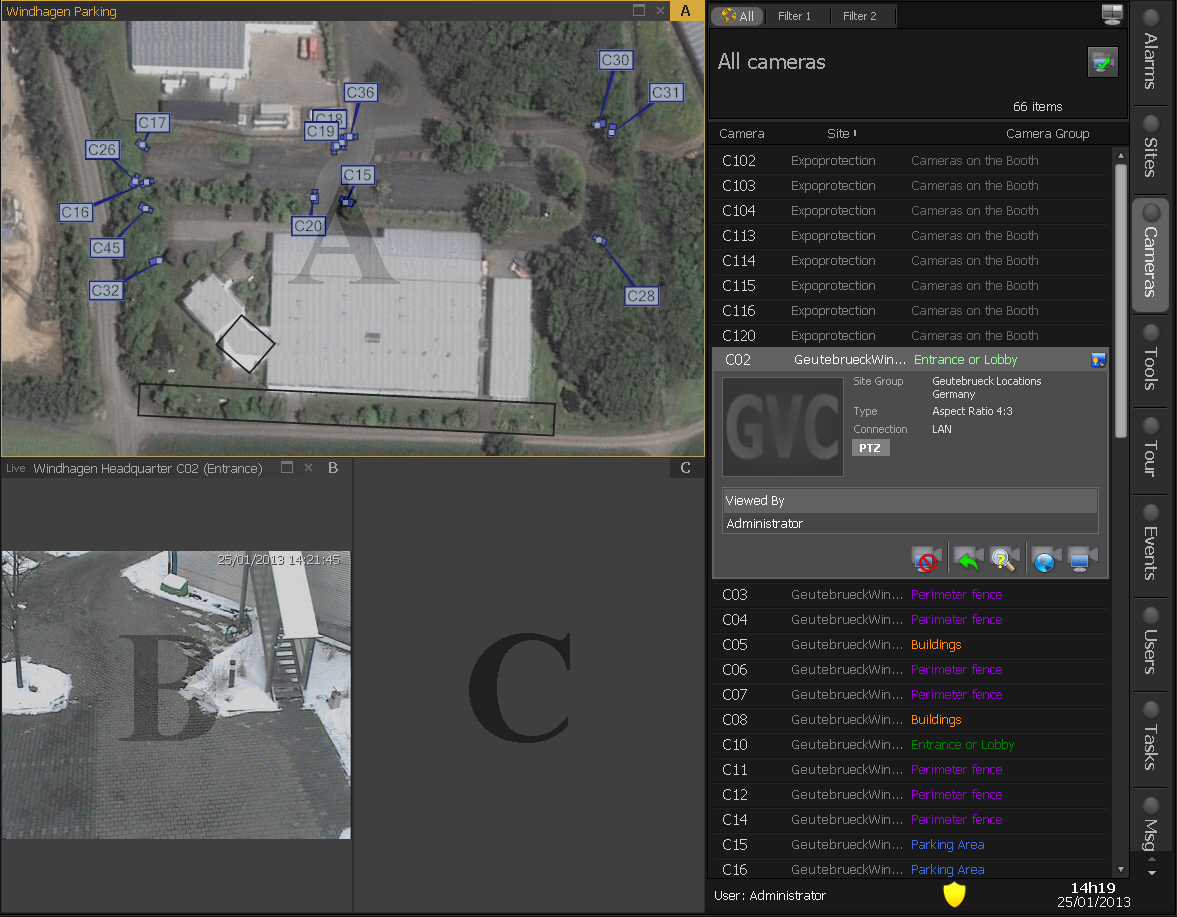Image resolution: width=1177 pixels, height=917 pixels.
Task: Click the C28 camera marker on map
Action: pyautogui.click(x=641, y=296)
